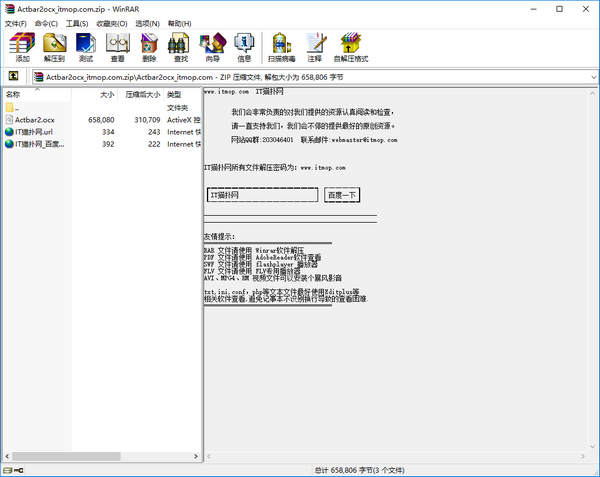The width and height of the screenshot is (600, 477).
Task: Minimize the WinRAR window
Action: click(x=534, y=9)
